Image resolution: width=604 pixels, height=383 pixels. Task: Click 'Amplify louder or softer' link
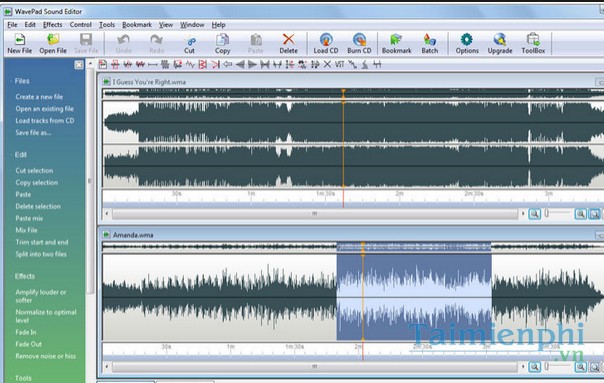[x=40, y=296]
